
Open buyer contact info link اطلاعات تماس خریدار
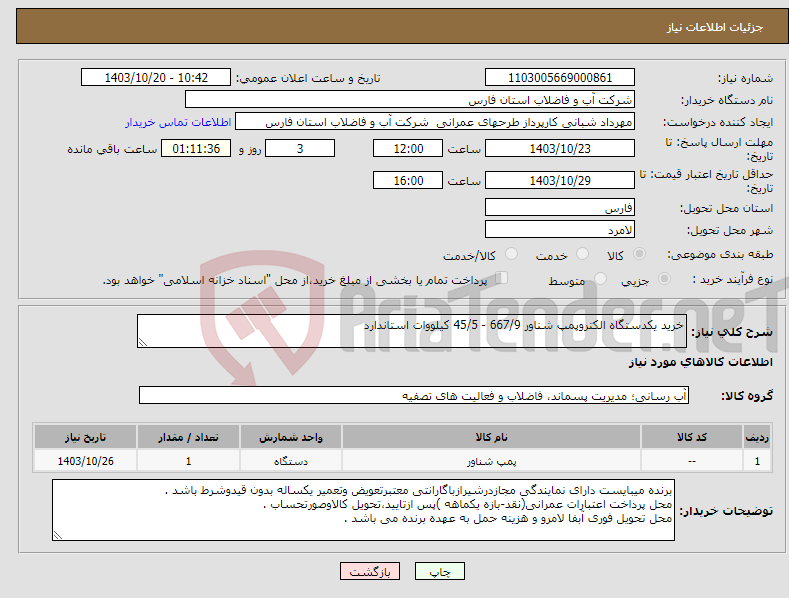pyautogui.click(x=178, y=122)
